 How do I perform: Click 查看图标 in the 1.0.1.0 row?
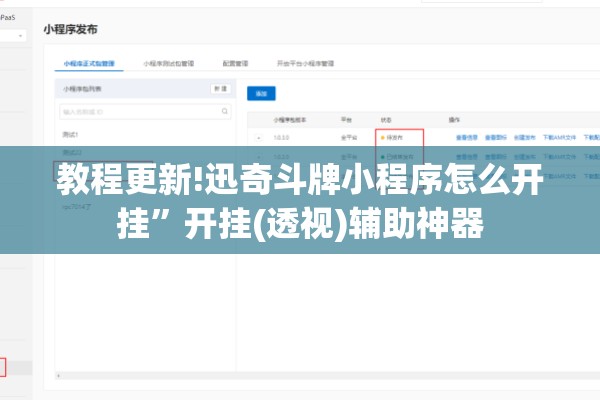tap(496, 137)
